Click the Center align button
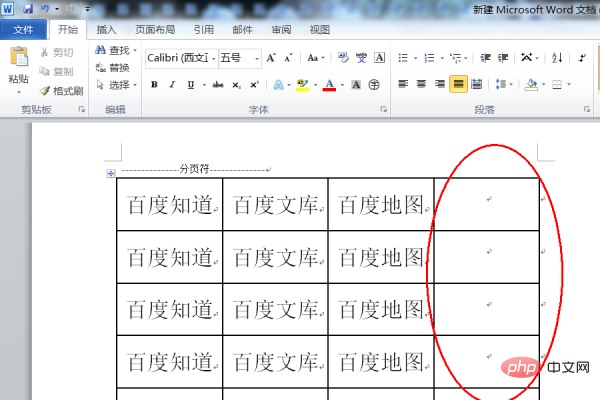 click(x=421, y=84)
